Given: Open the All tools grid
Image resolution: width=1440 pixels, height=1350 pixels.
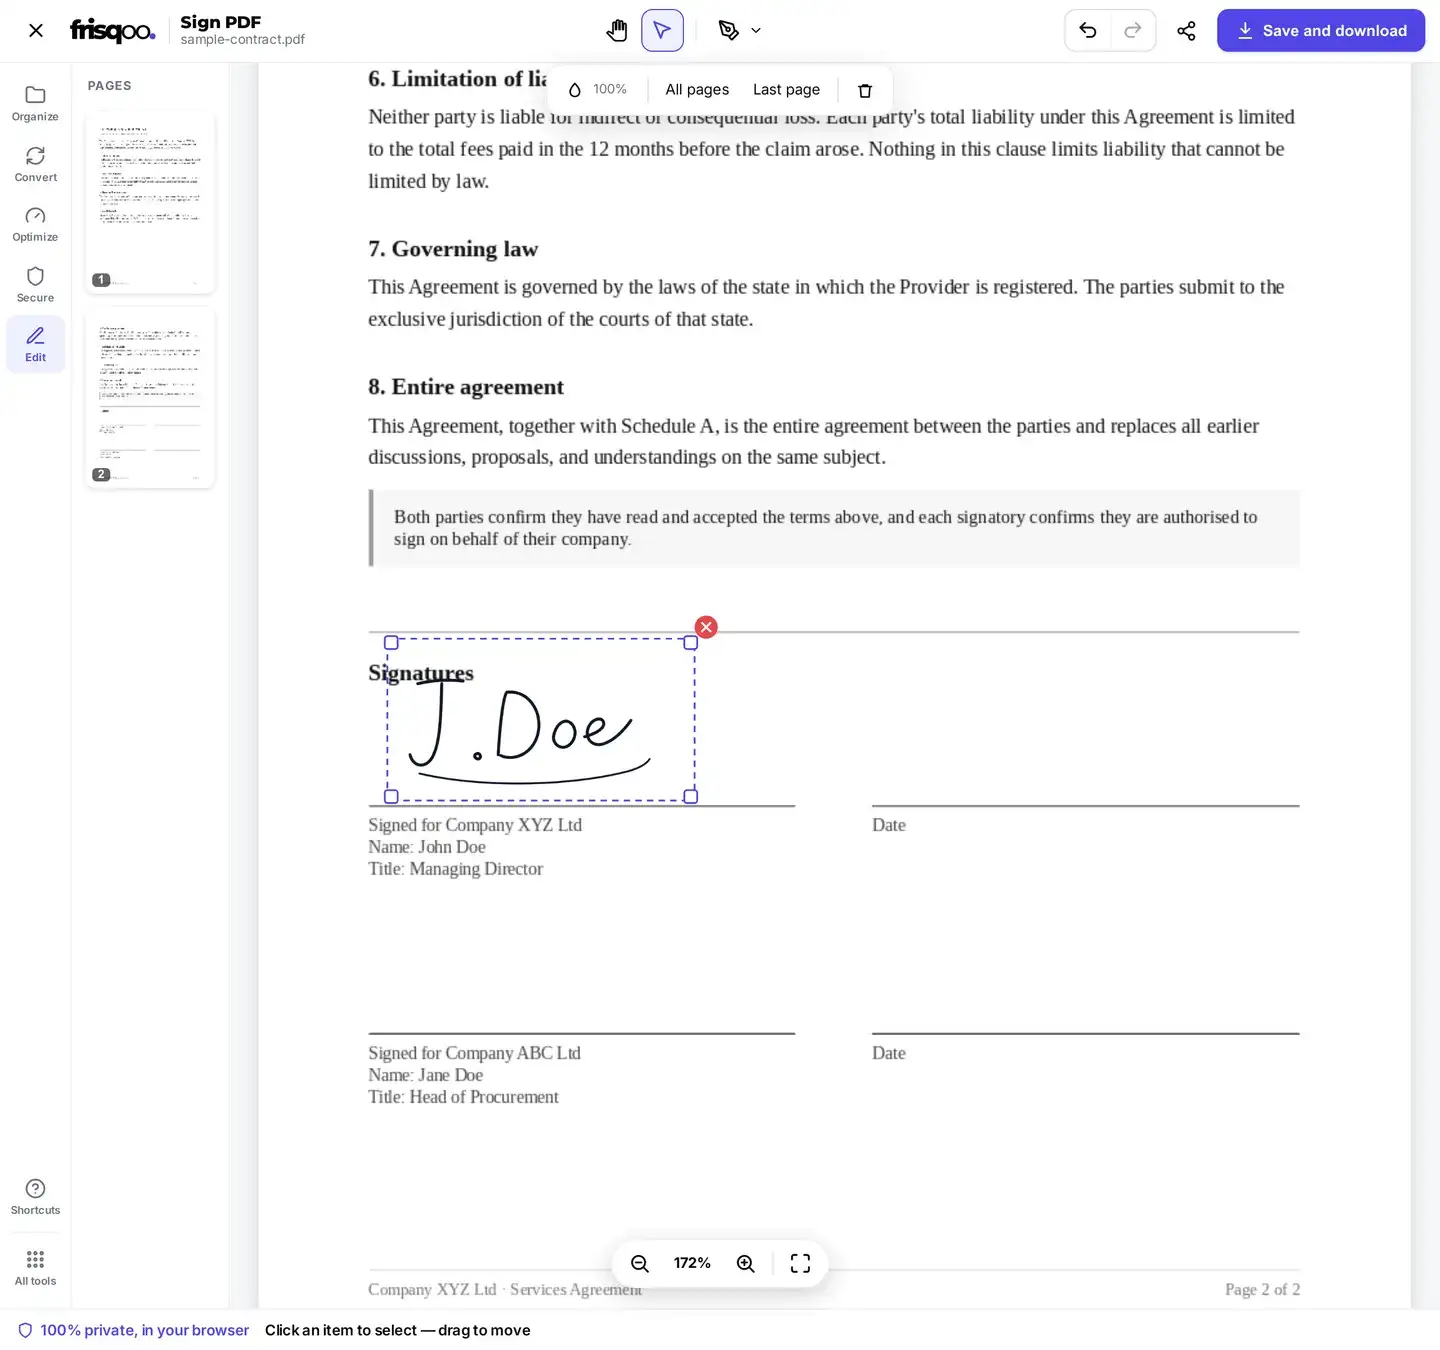Looking at the screenshot, I should click(x=35, y=1267).
